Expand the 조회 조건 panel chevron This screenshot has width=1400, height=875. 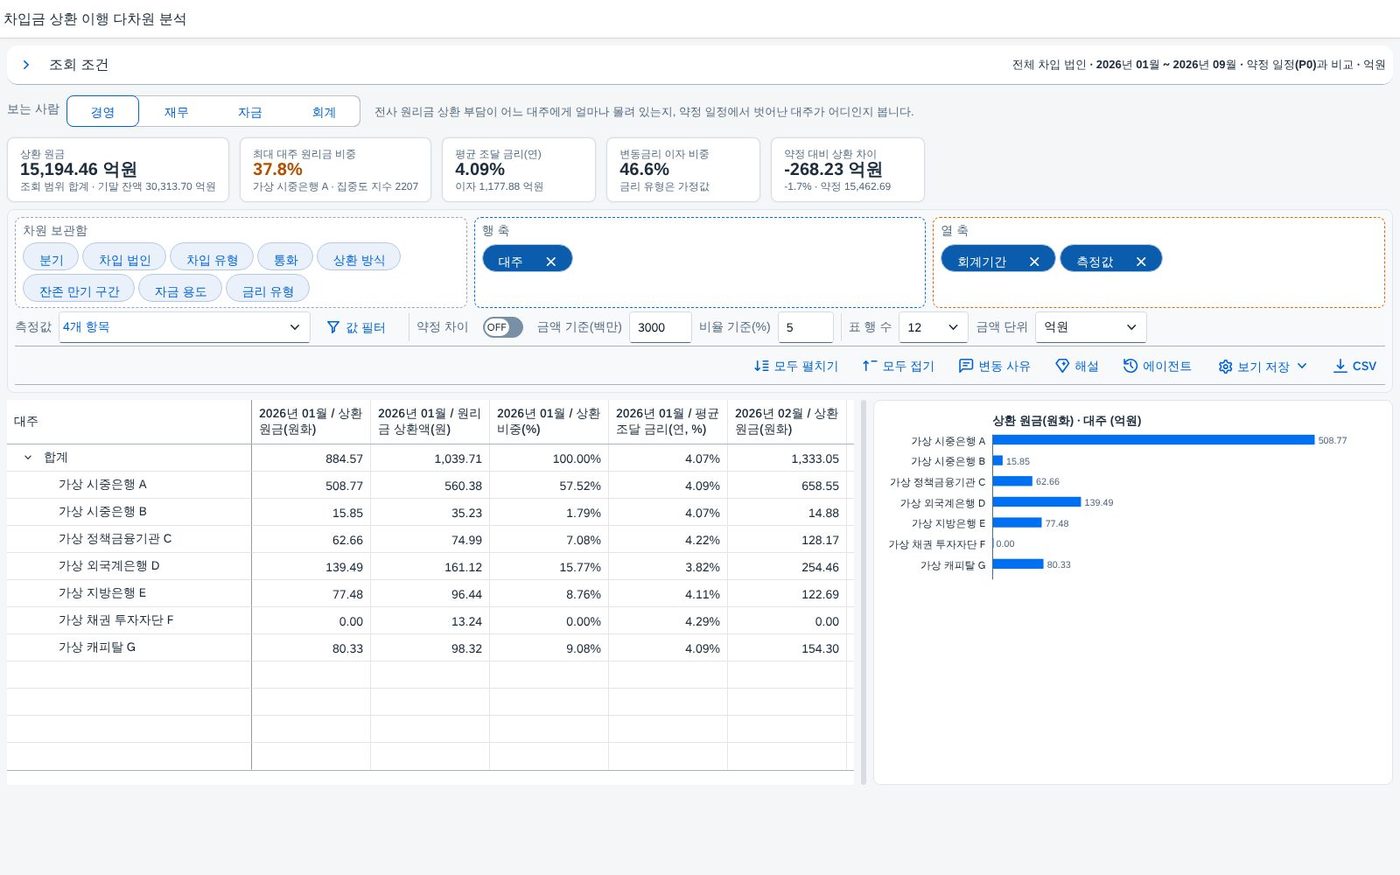point(26,65)
